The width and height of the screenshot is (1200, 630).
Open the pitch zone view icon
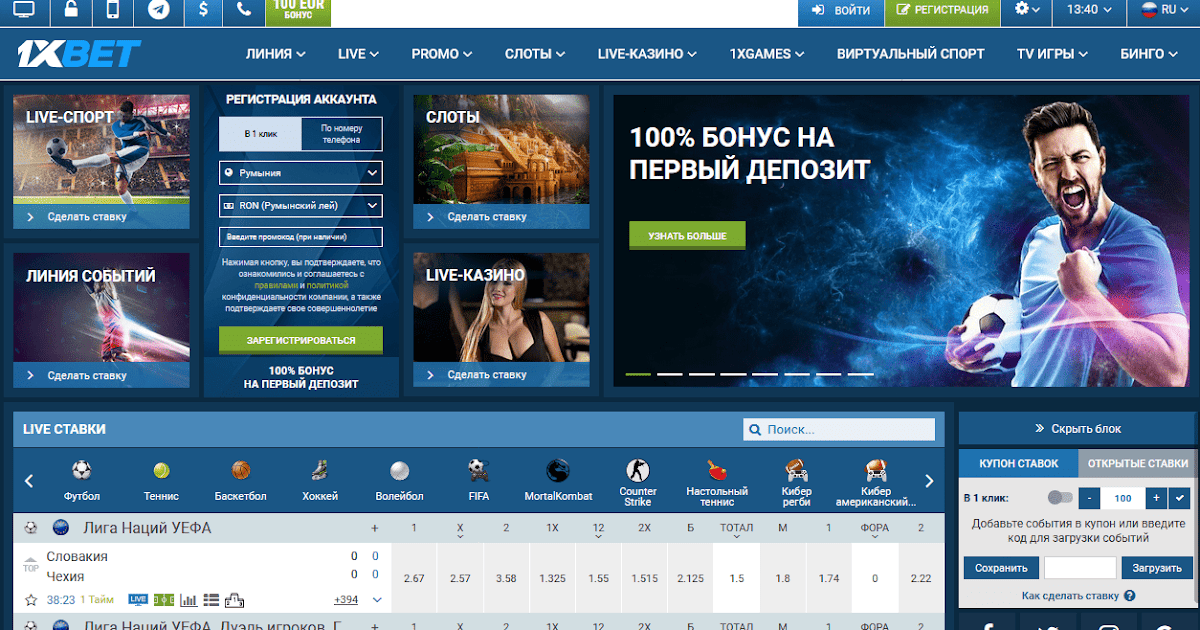tap(163, 600)
